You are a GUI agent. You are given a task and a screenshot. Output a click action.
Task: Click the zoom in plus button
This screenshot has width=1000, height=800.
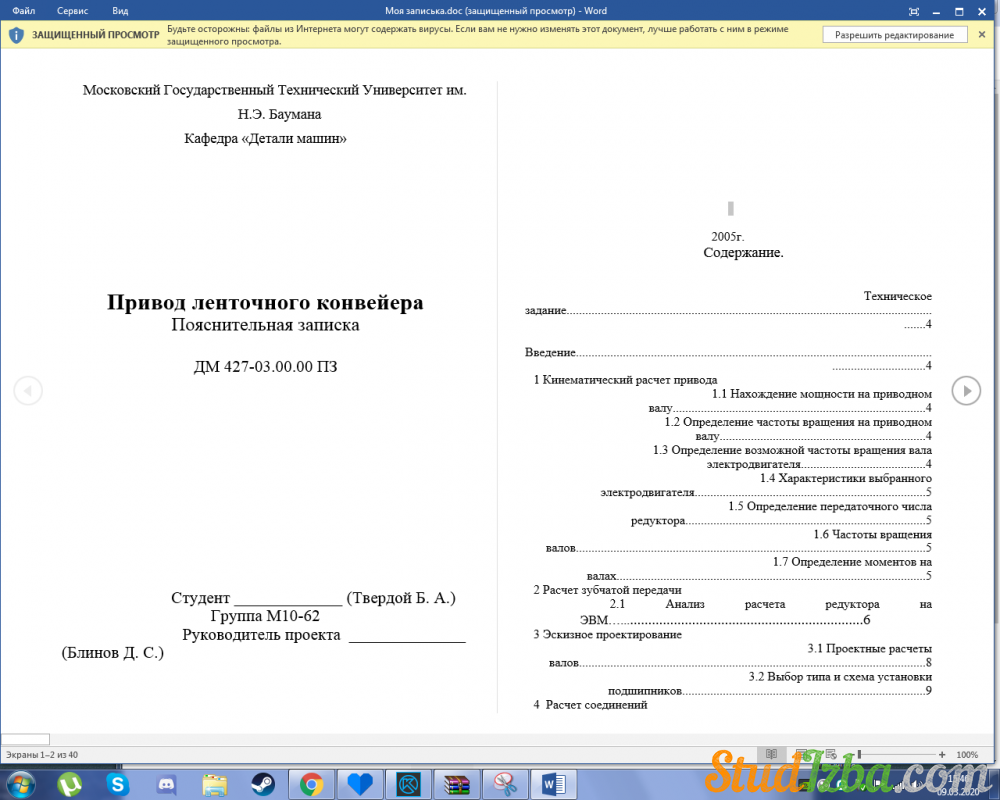942,754
